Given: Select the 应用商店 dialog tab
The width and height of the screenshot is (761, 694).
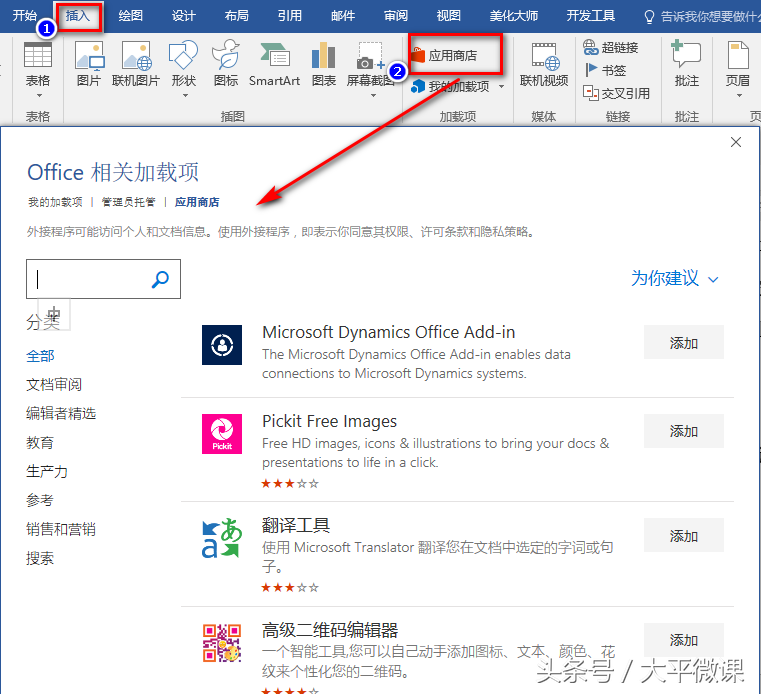Looking at the screenshot, I should (197, 202).
